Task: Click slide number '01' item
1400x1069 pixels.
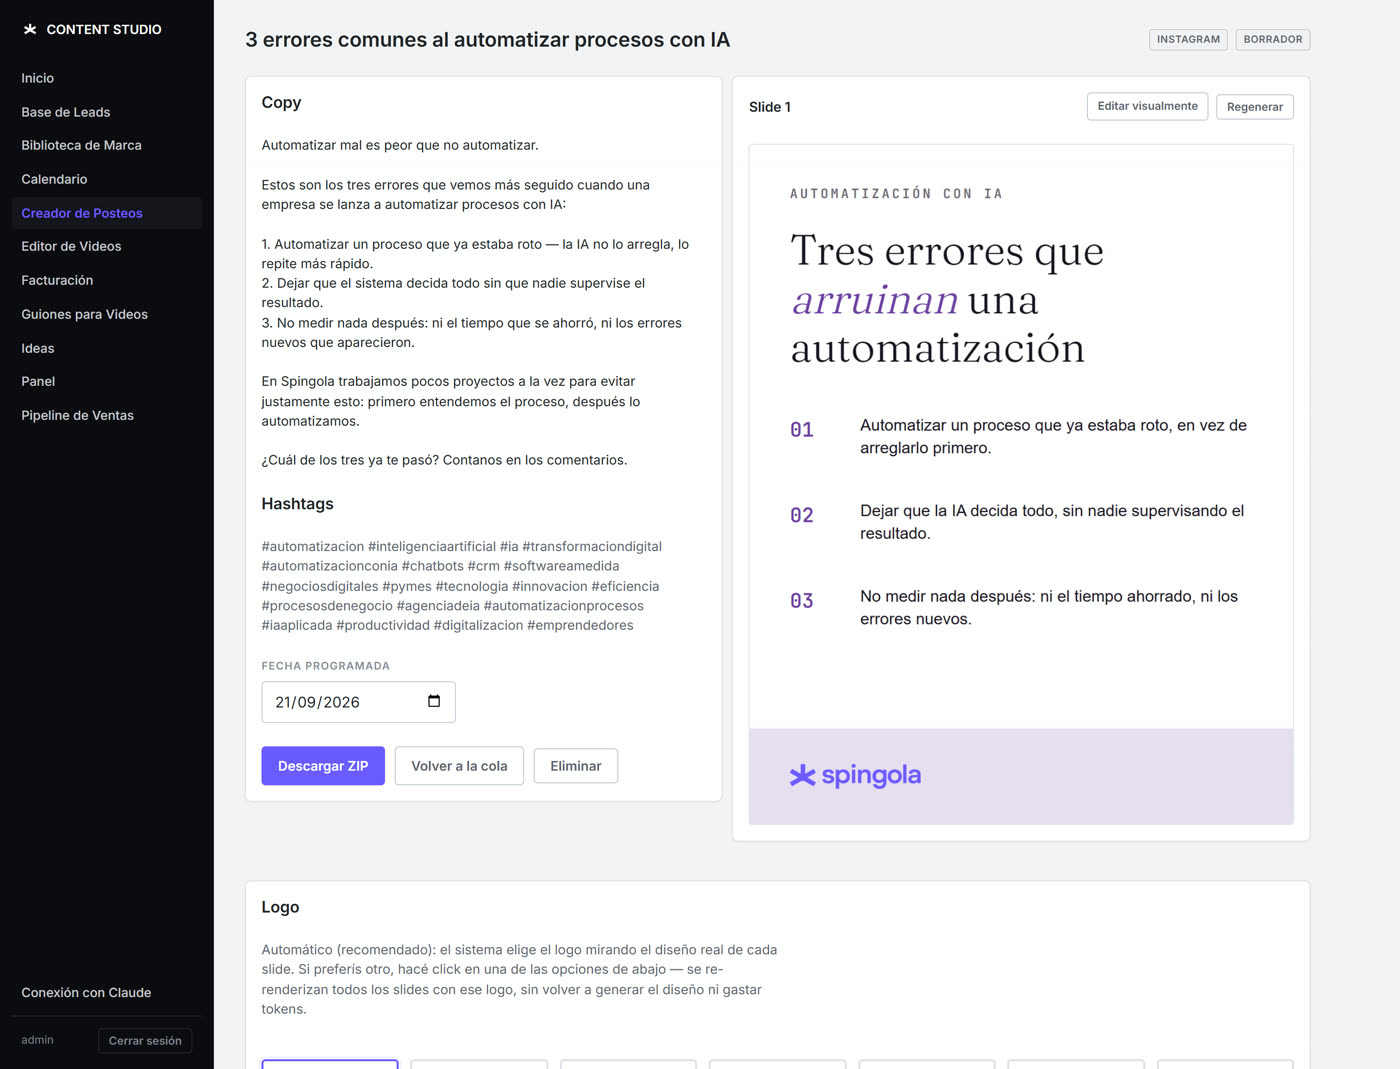Action: [x=802, y=430]
